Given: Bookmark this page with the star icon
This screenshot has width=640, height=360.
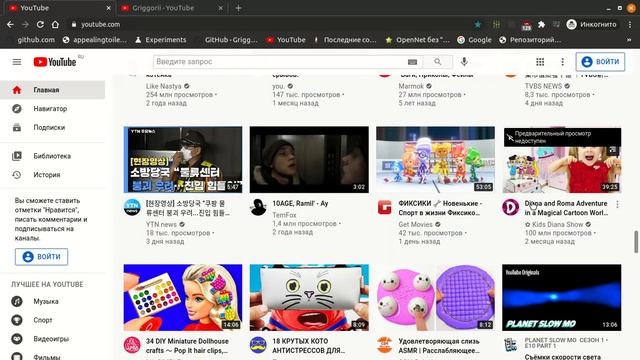Looking at the screenshot, I should [x=478, y=24].
